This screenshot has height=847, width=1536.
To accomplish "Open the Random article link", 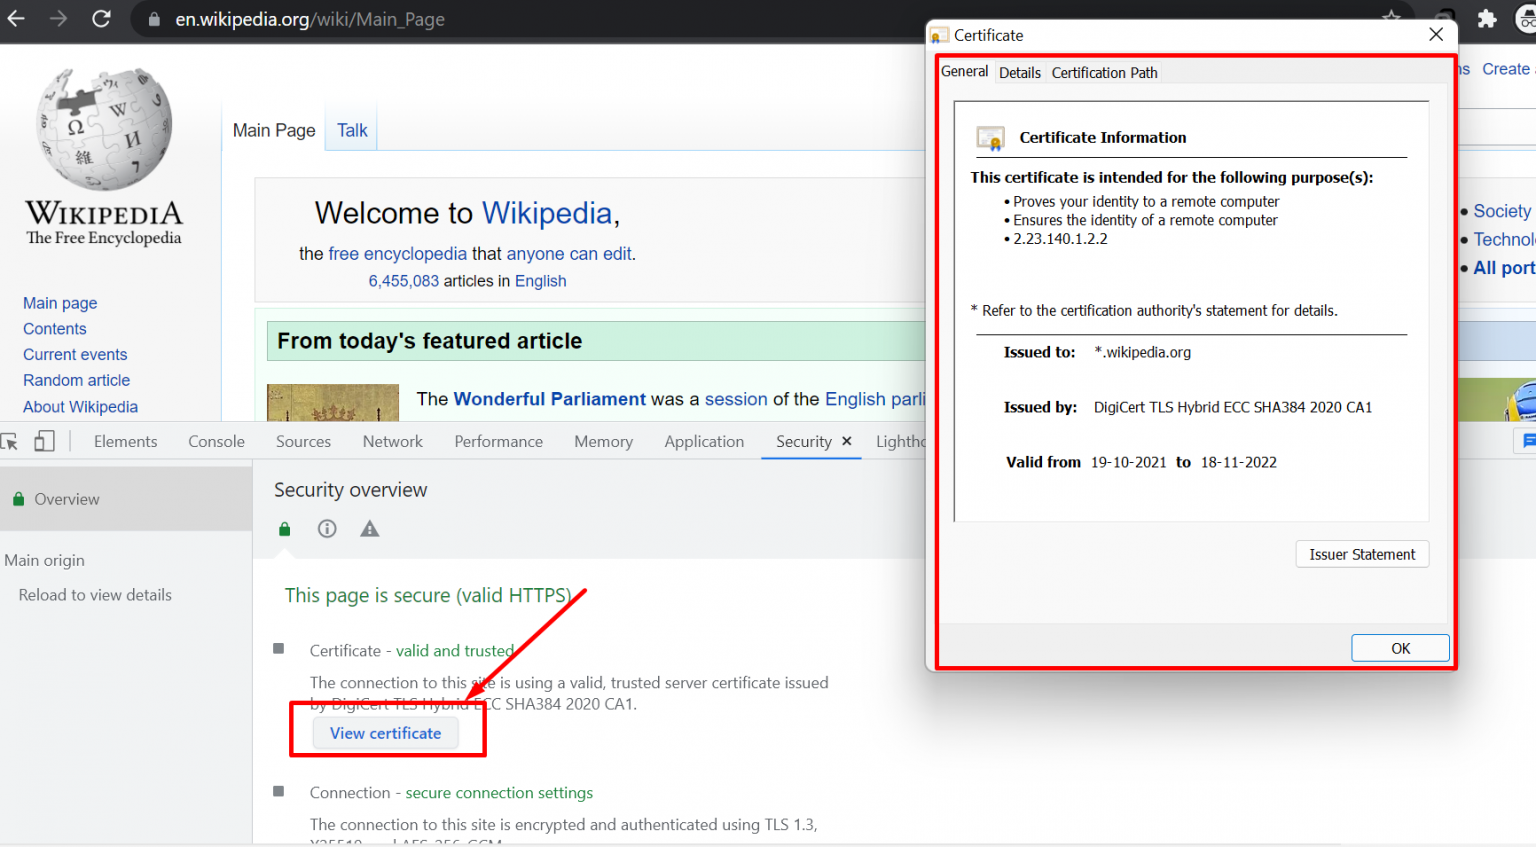I will point(76,380).
